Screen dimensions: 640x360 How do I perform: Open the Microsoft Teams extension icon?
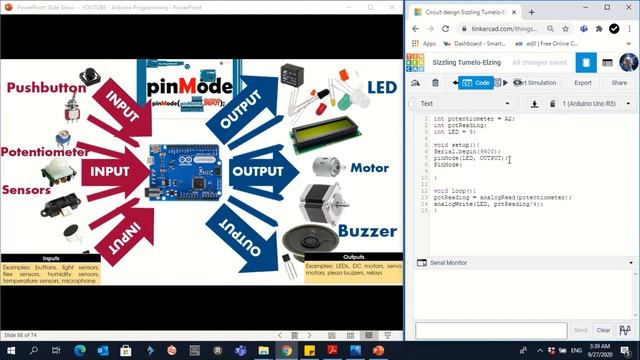[x=584, y=29]
